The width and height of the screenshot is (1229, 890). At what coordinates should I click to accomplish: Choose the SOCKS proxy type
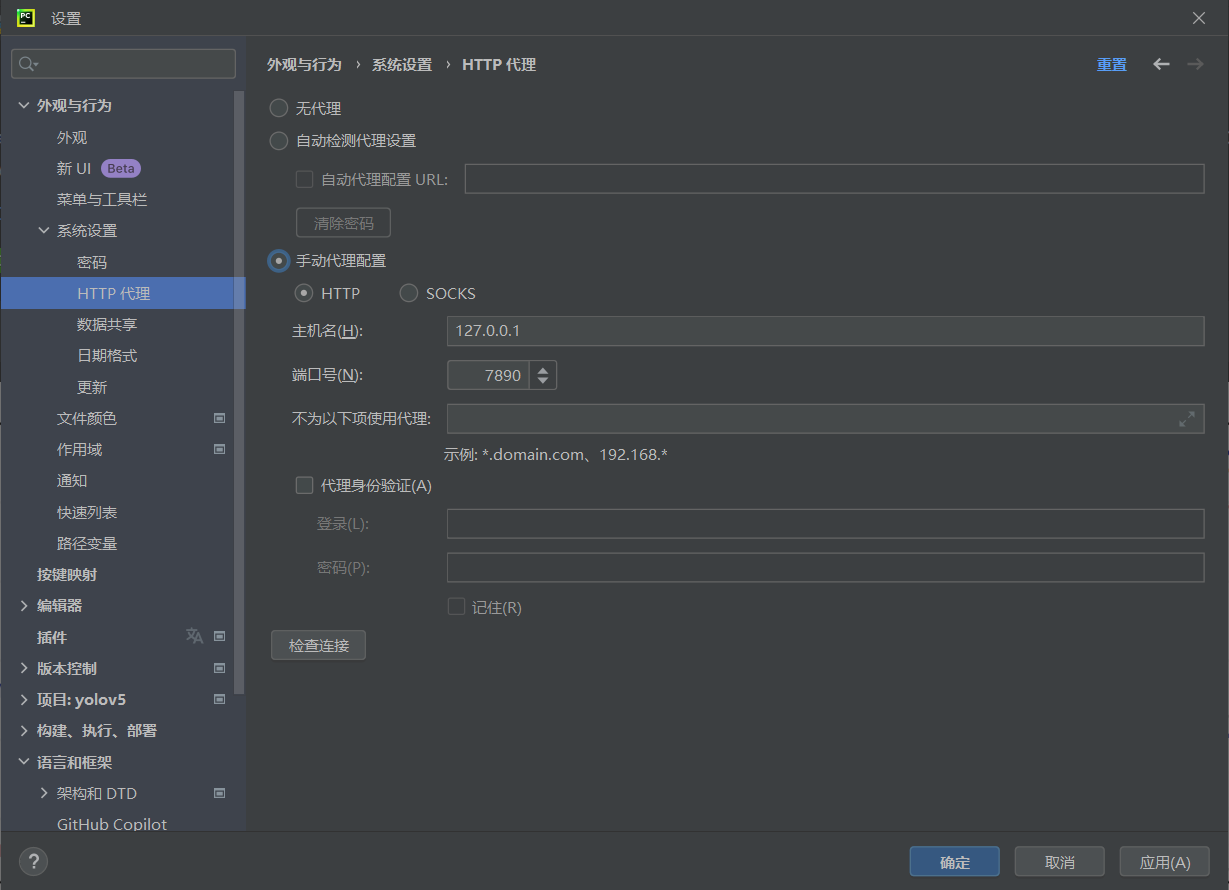(x=409, y=293)
